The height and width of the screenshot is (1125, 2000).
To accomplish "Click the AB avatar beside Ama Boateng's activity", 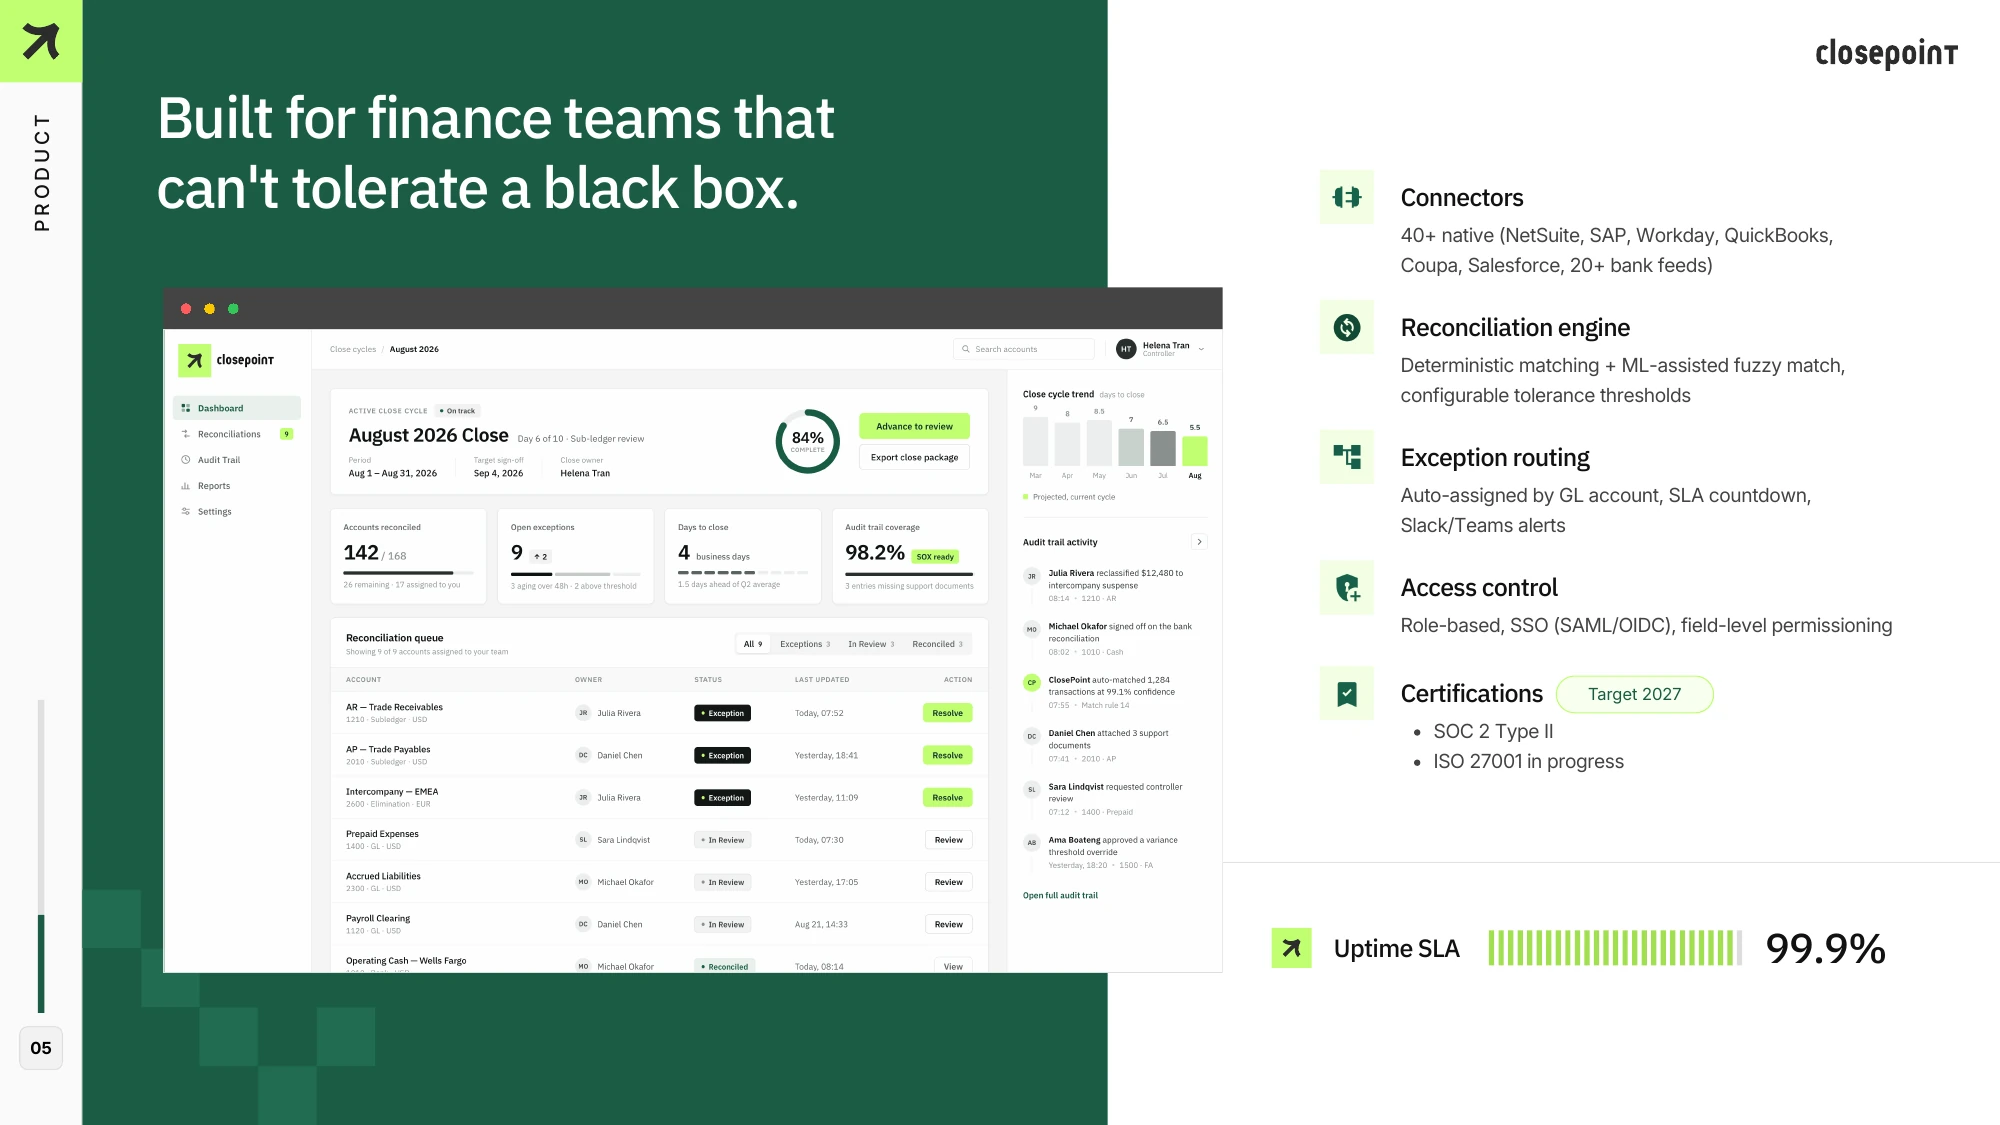I will coord(1032,843).
